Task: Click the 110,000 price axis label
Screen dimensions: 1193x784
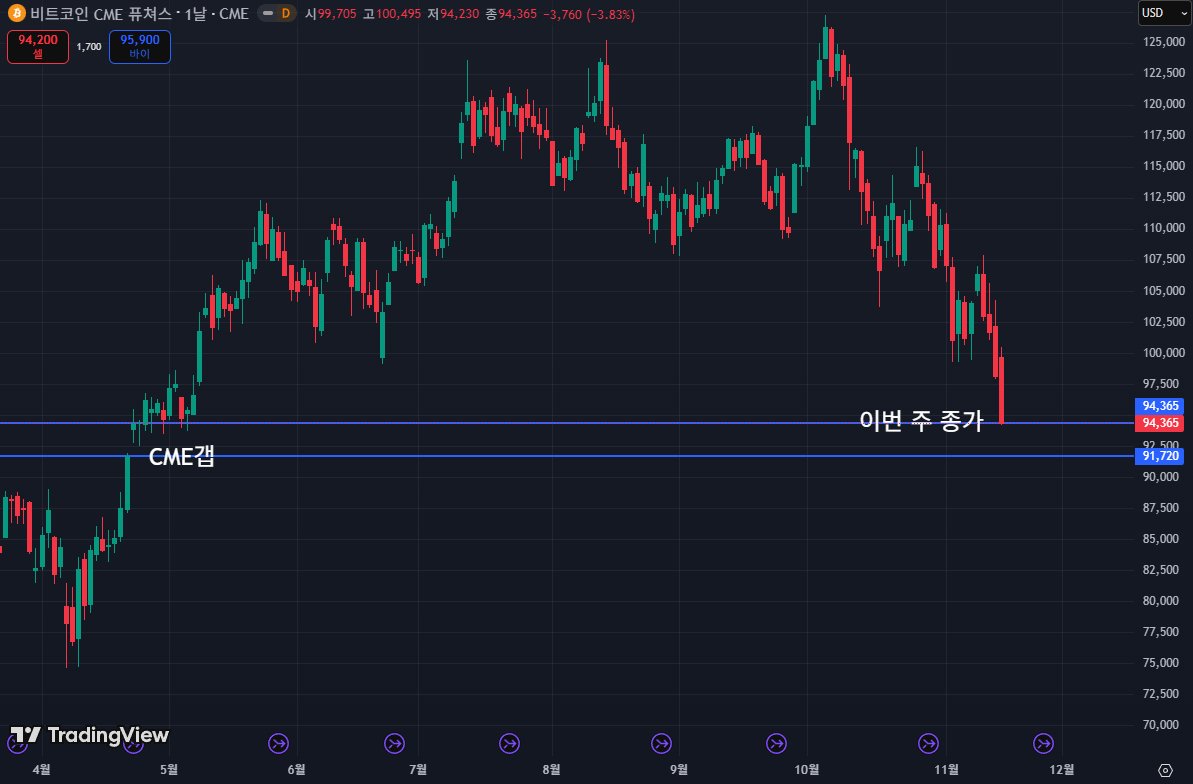Action: coord(1163,228)
